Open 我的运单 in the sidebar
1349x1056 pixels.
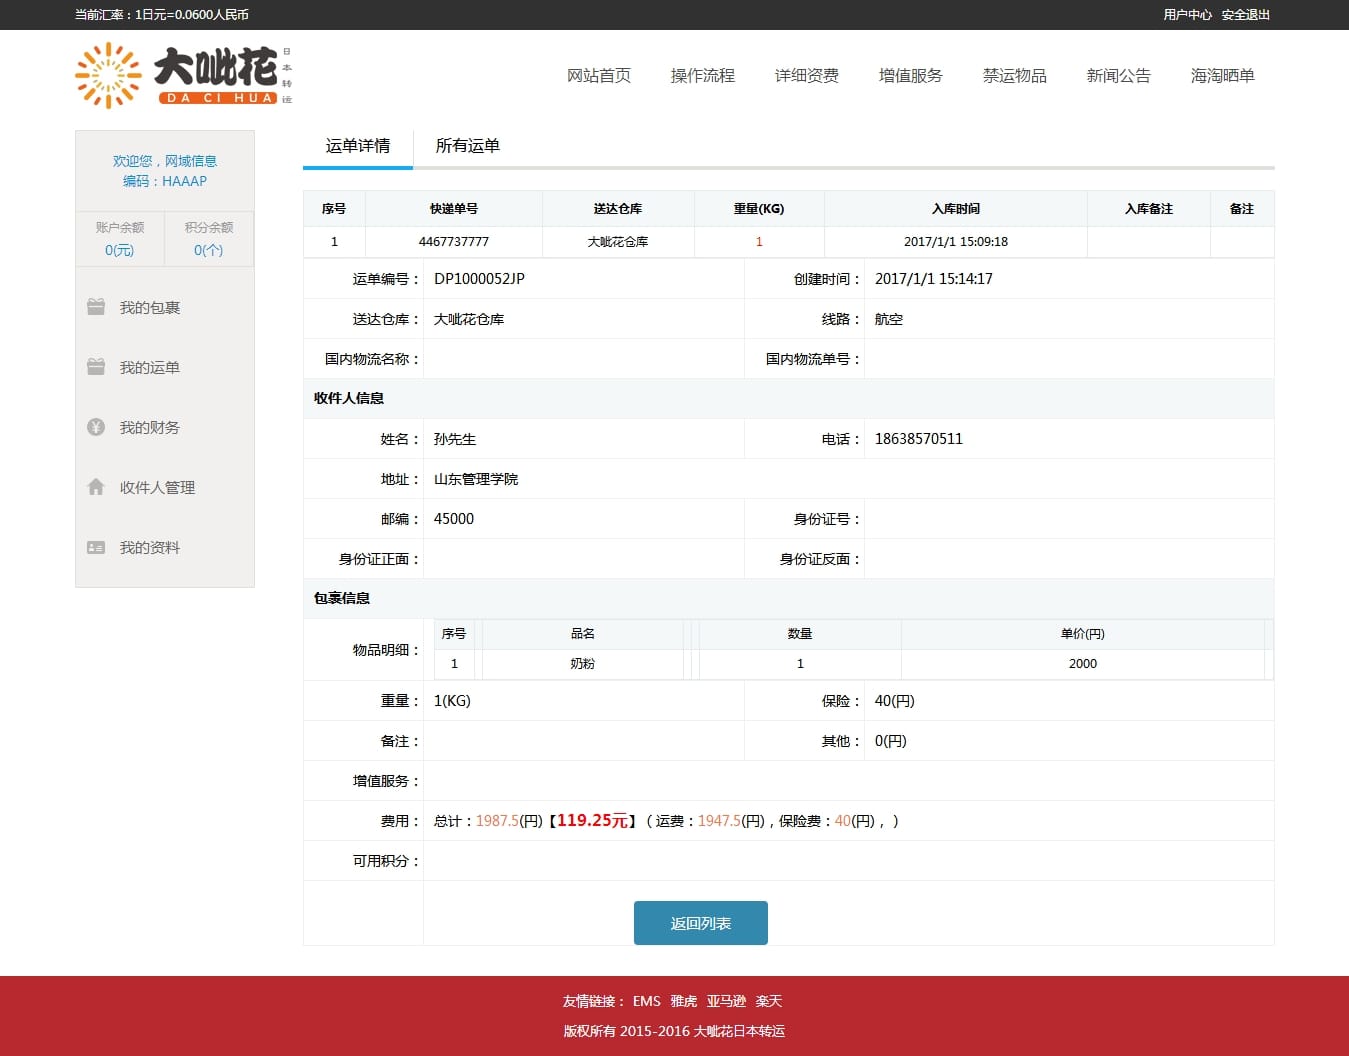click(x=150, y=368)
